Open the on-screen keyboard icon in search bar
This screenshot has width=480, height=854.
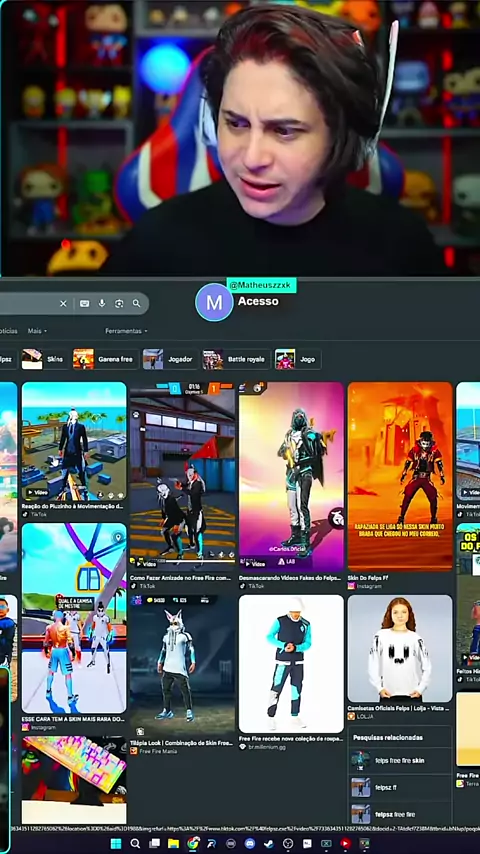pyautogui.click(x=84, y=303)
